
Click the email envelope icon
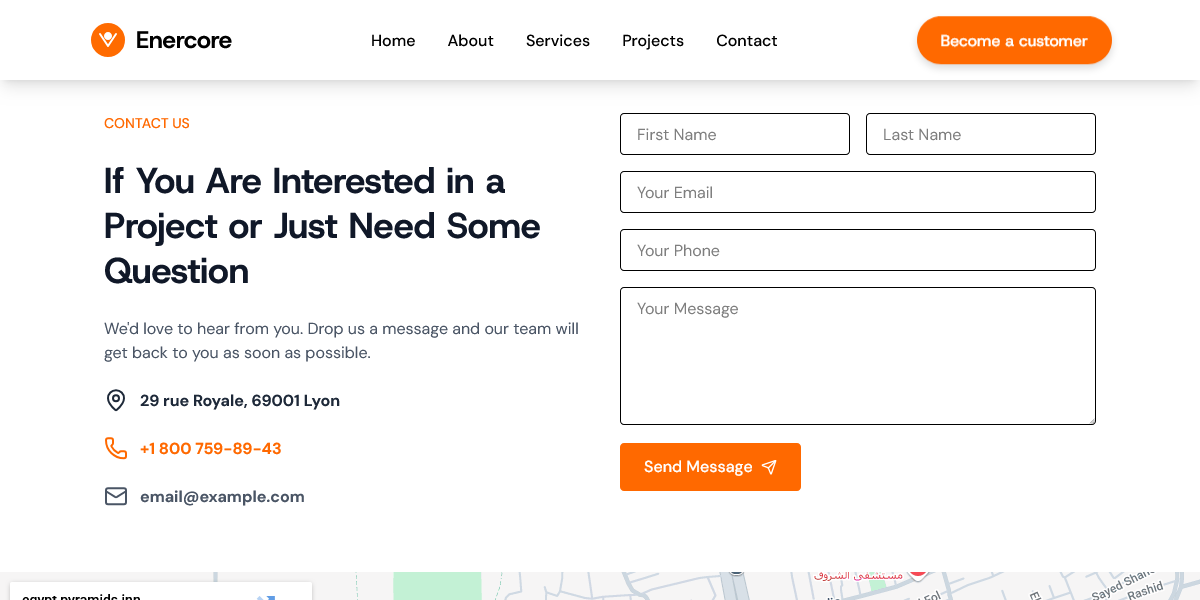(x=116, y=497)
